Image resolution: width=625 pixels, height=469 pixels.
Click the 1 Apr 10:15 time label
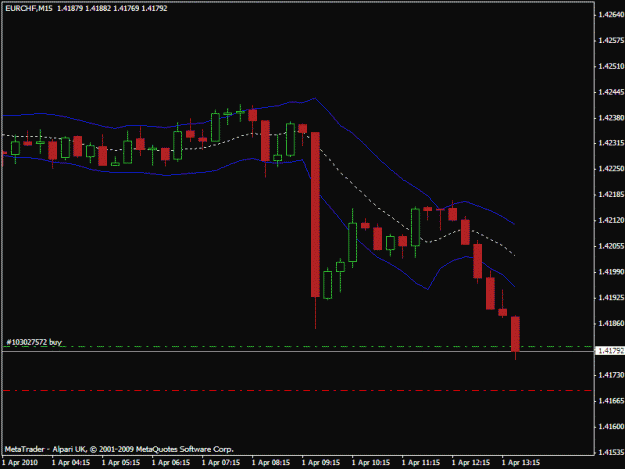[x=371, y=463]
